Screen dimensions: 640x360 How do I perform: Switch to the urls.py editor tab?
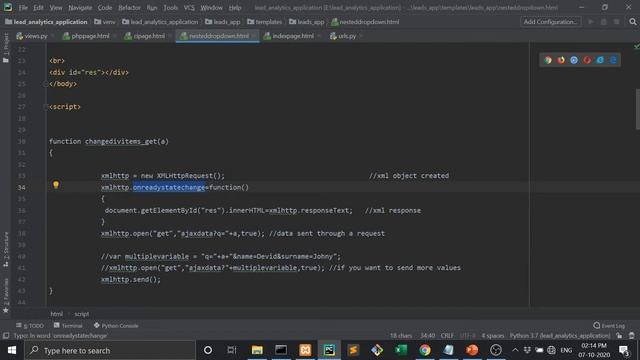[347, 36]
